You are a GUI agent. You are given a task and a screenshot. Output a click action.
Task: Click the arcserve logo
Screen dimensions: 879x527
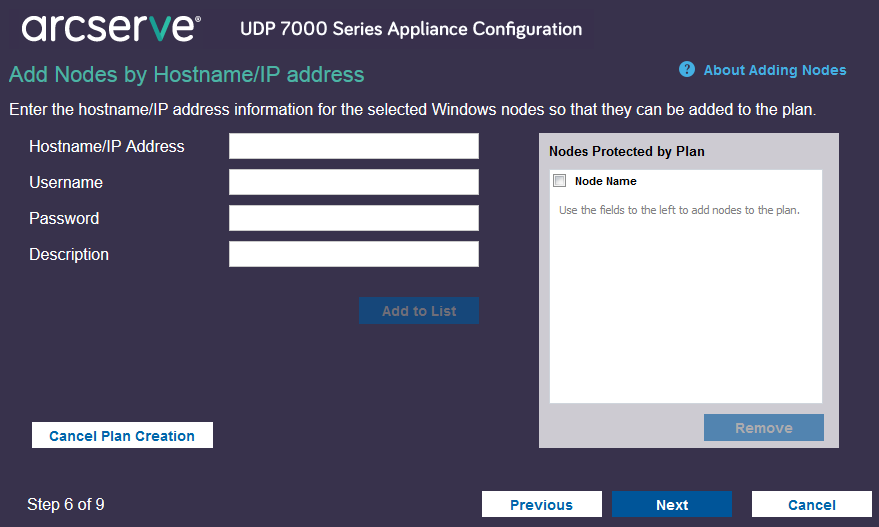(x=109, y=28)
